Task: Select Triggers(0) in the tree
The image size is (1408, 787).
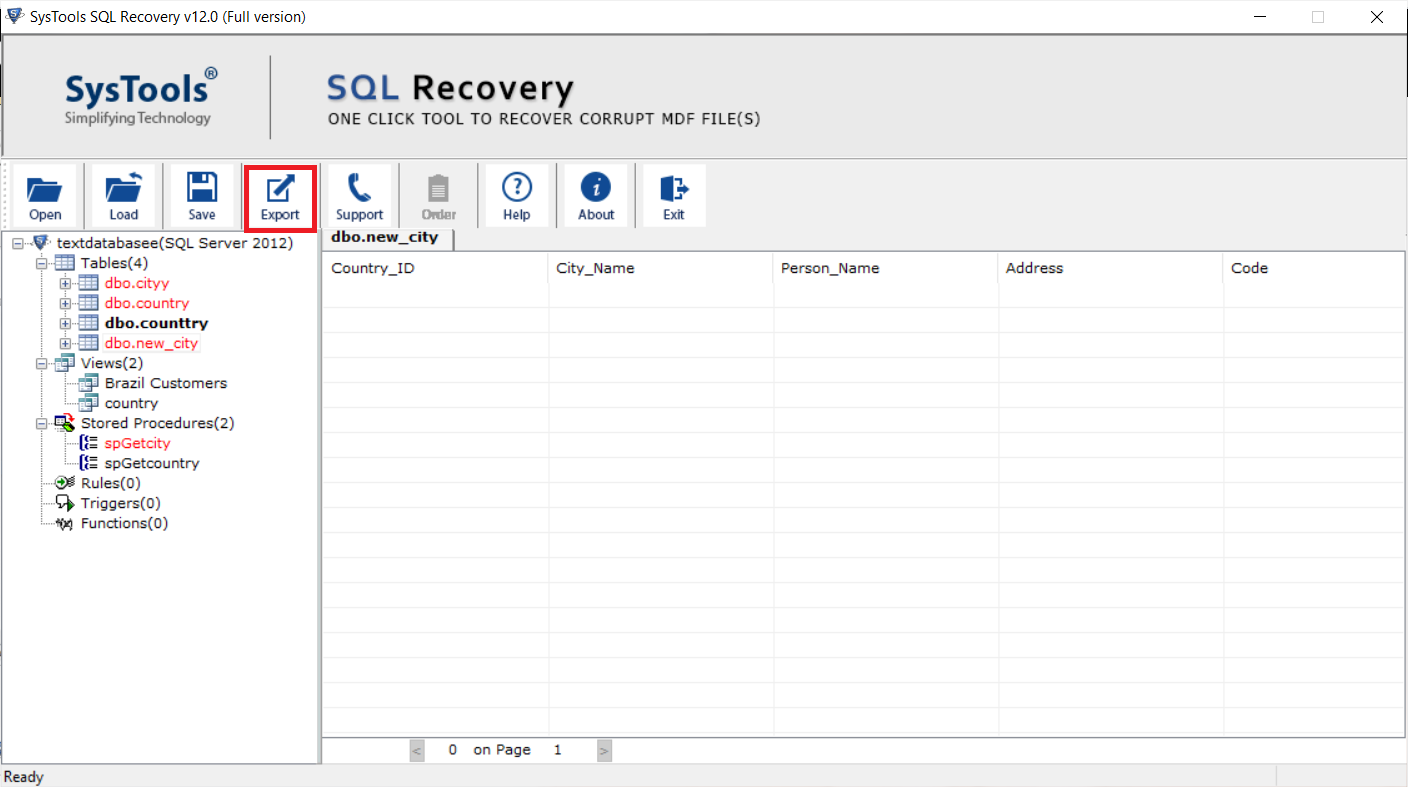Action: (121, 503)
